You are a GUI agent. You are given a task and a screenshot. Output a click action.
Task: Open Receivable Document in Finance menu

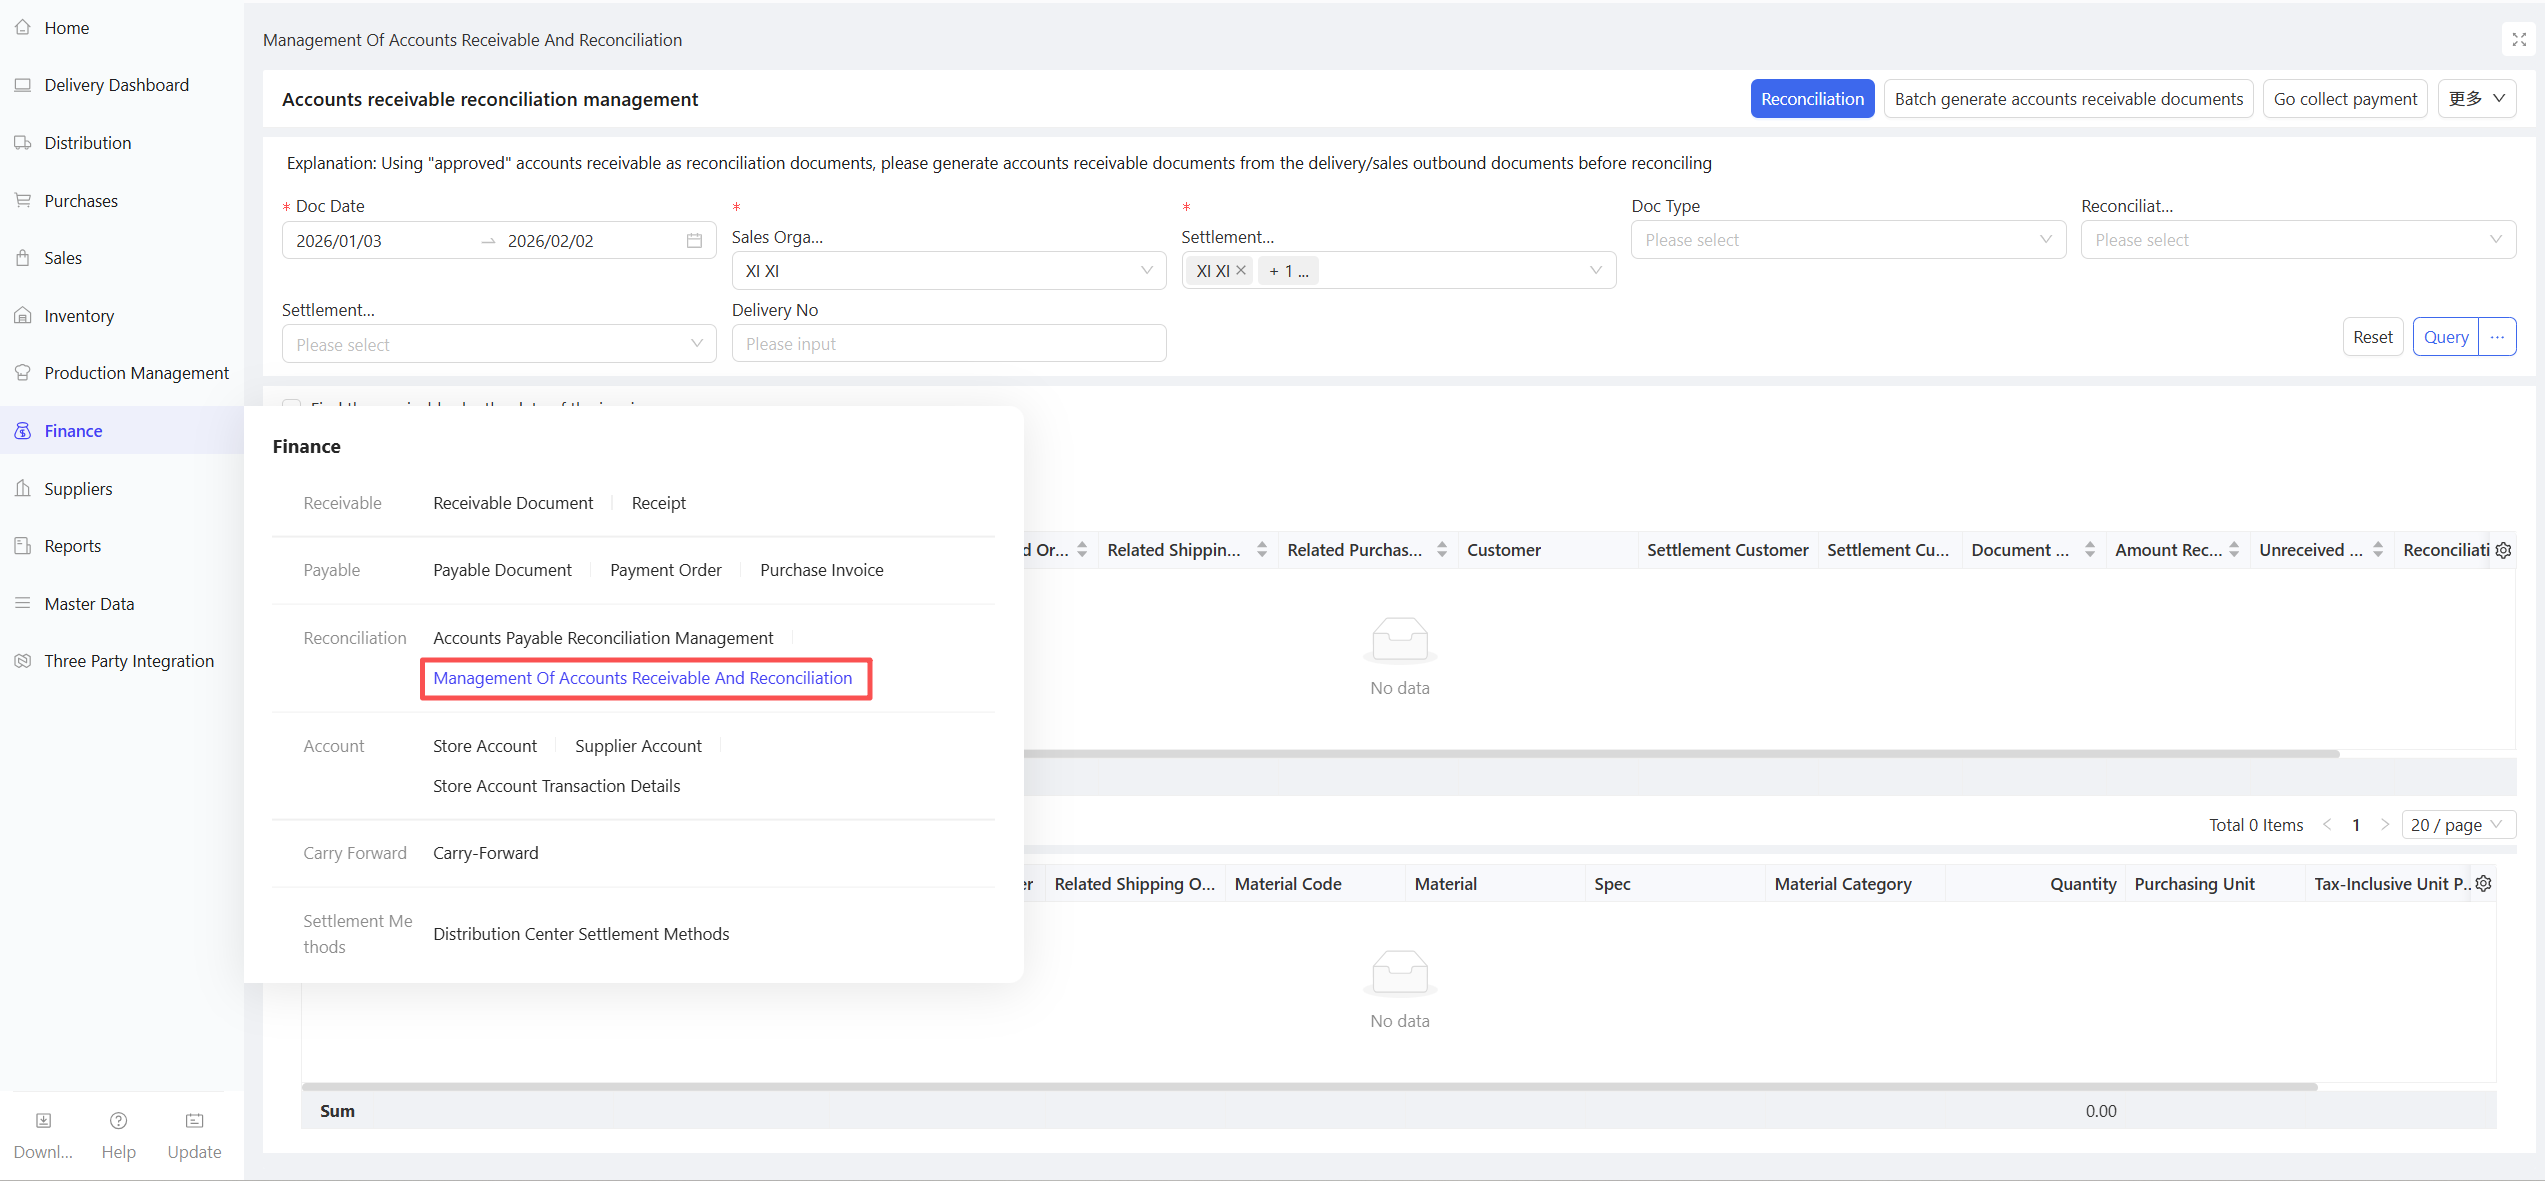pyautogui.click(x=513, y=503)
